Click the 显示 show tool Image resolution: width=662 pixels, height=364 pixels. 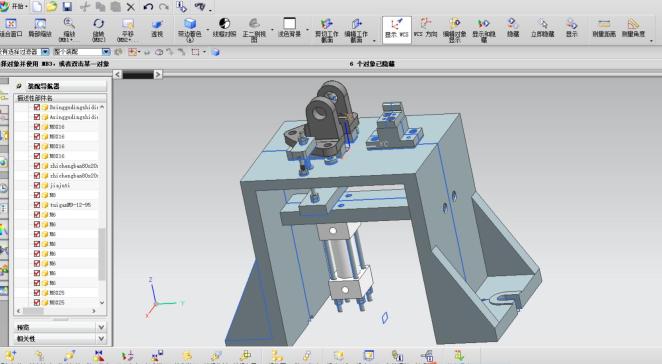(572, 28)
